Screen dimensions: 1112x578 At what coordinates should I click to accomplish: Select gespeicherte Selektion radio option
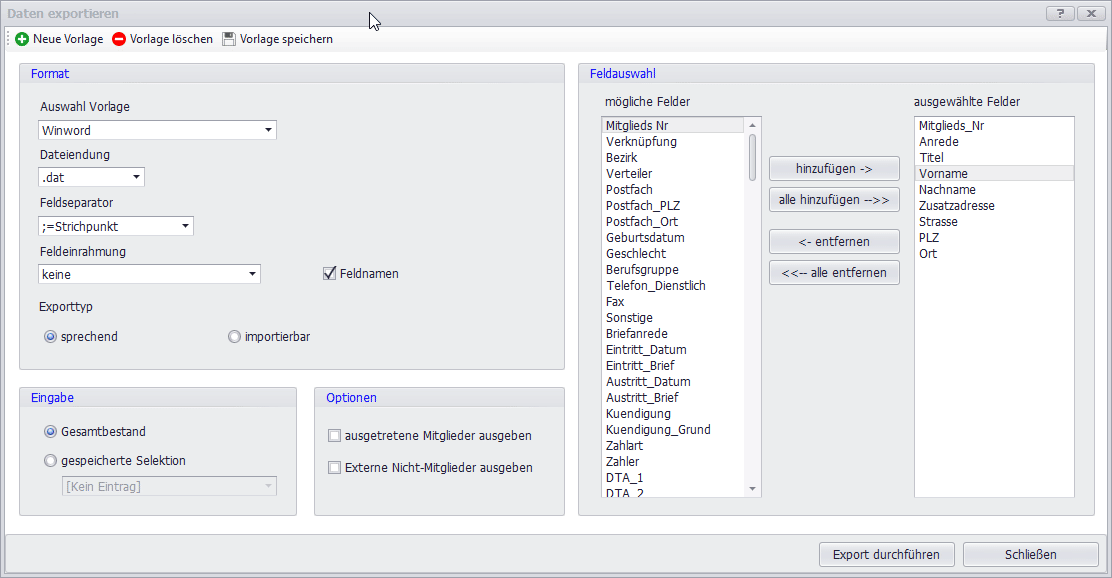[51, 461]
